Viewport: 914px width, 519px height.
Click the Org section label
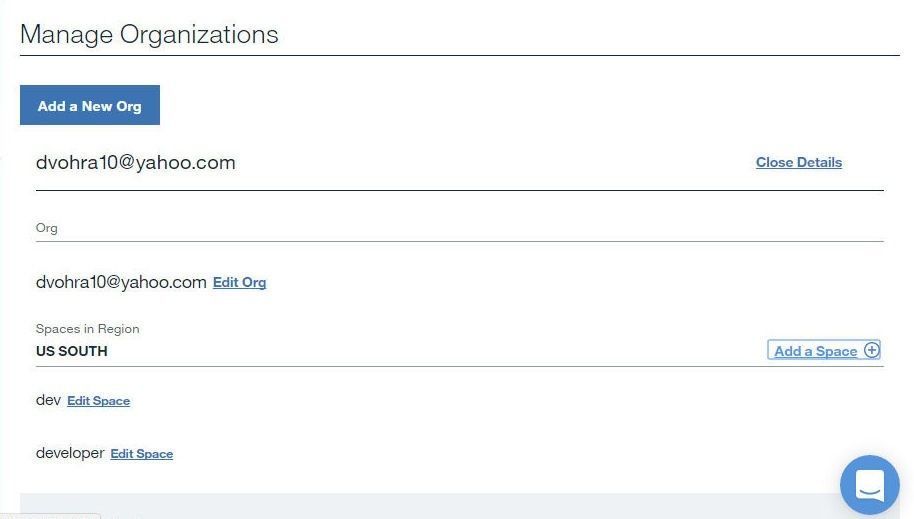(x=47, y=228)
